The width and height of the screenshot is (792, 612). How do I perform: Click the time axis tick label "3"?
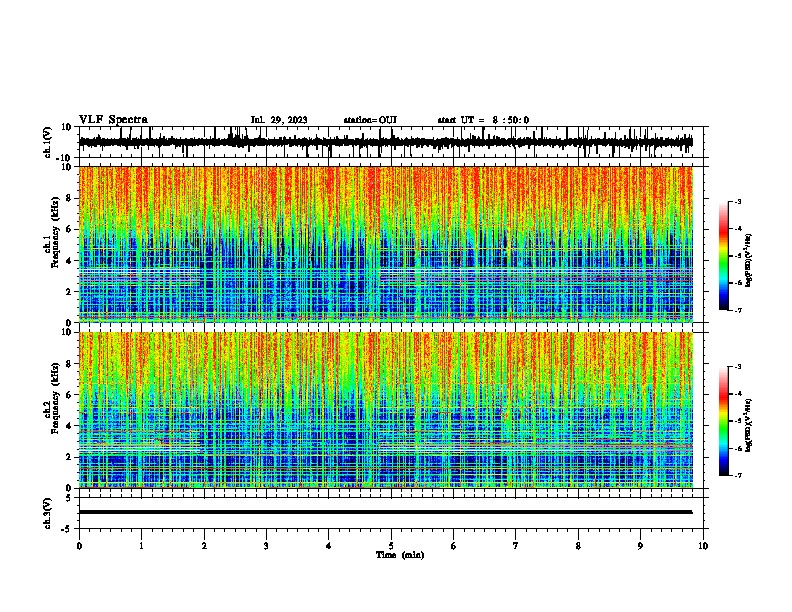(x=266, y=546)
